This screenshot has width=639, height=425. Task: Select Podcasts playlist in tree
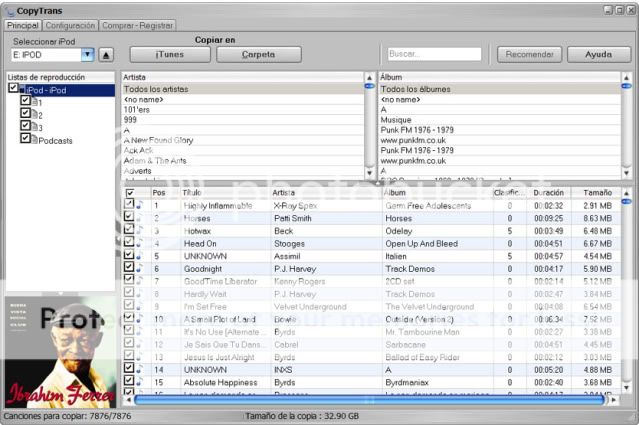click(55, 141)
